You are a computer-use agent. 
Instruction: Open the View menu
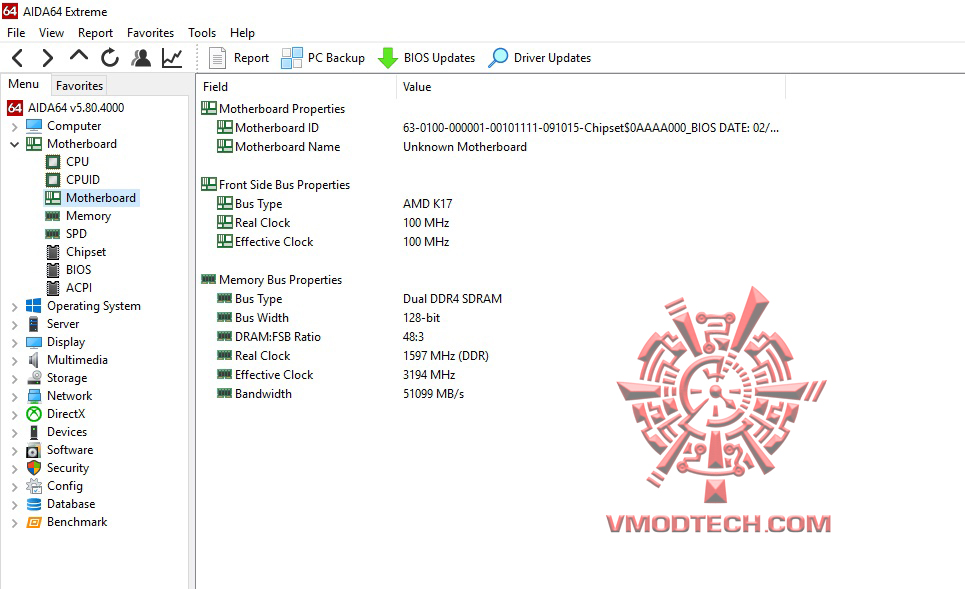(x=51, y=33)
